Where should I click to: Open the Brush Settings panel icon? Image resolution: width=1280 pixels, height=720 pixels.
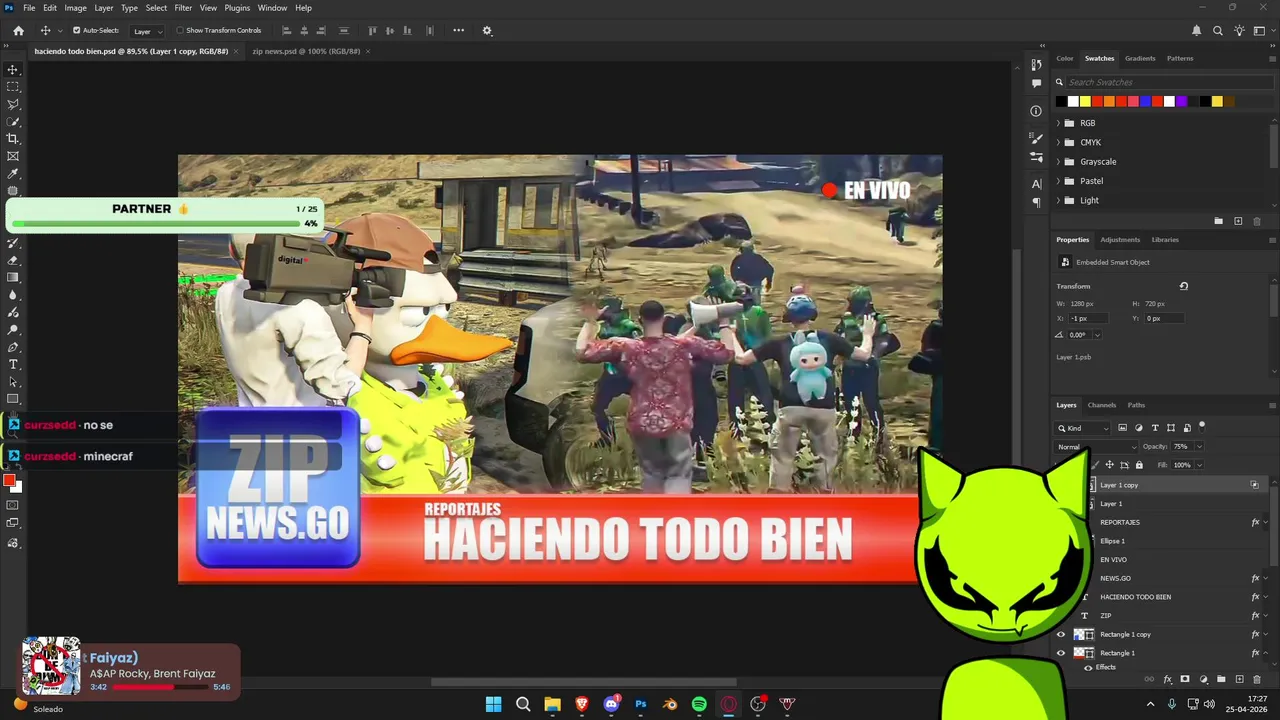[1036, 156]
